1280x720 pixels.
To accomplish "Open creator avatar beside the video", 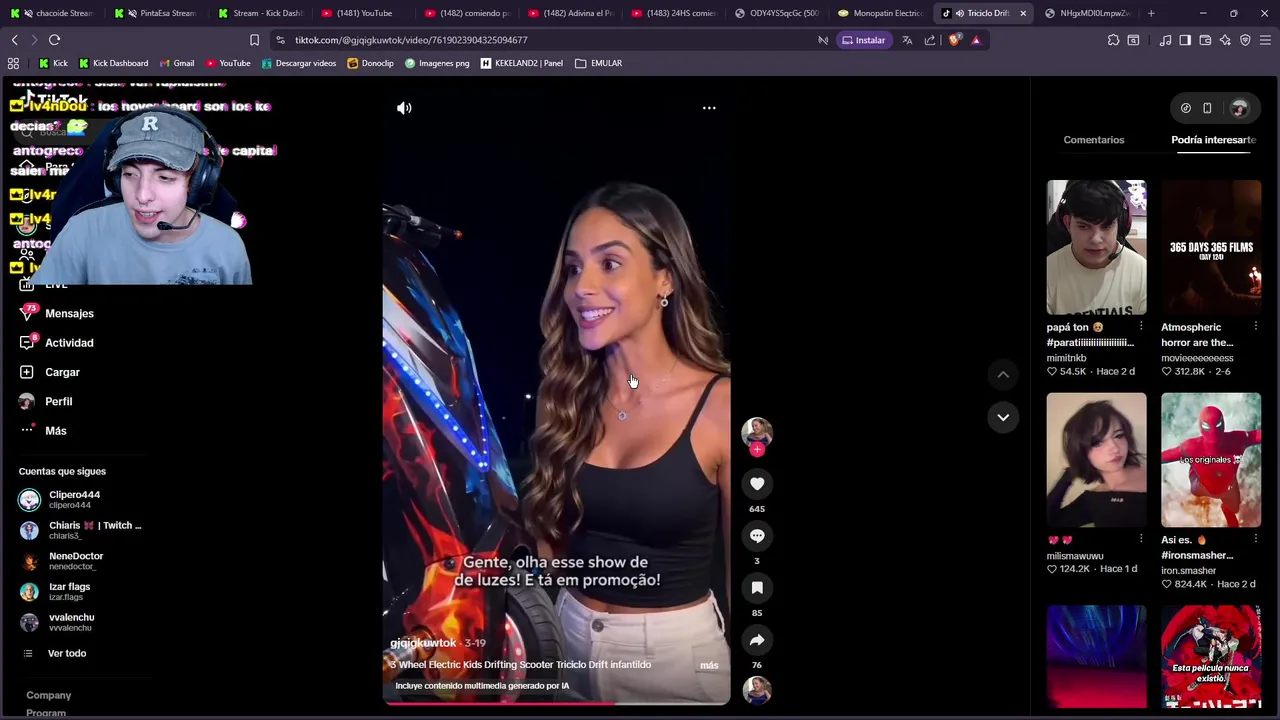I will (757, 432).
